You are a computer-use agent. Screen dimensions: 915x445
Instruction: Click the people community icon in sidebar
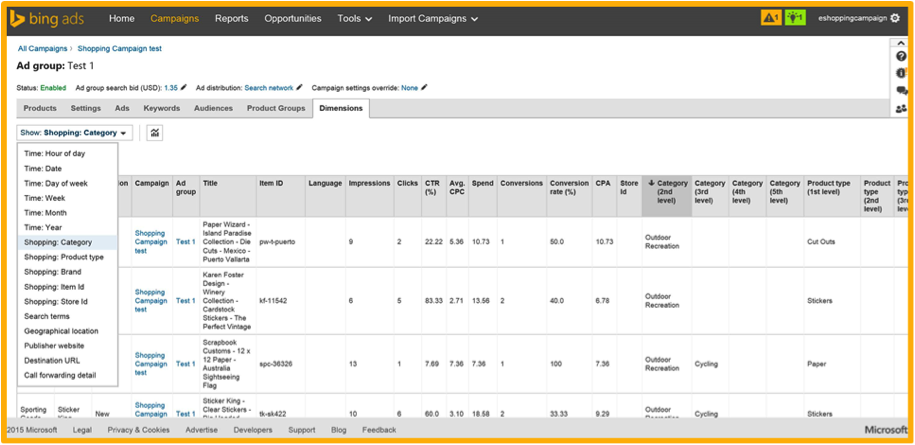(x=902, y=108)
